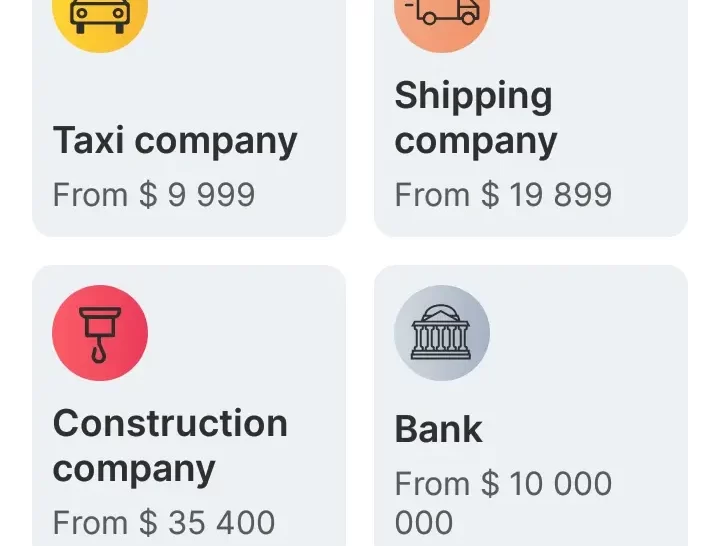Image resolution: width=720 pixels, height=546 pixels.
Task: Click the wrapped '000' line under Bank
Action: [x=424, y=523]
